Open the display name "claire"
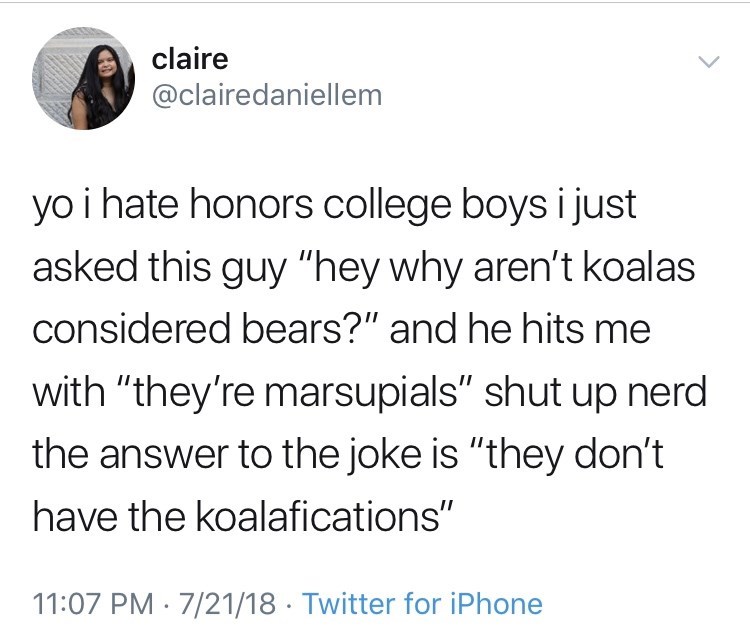Screen dimensions: 750x643 pos(190,59)
